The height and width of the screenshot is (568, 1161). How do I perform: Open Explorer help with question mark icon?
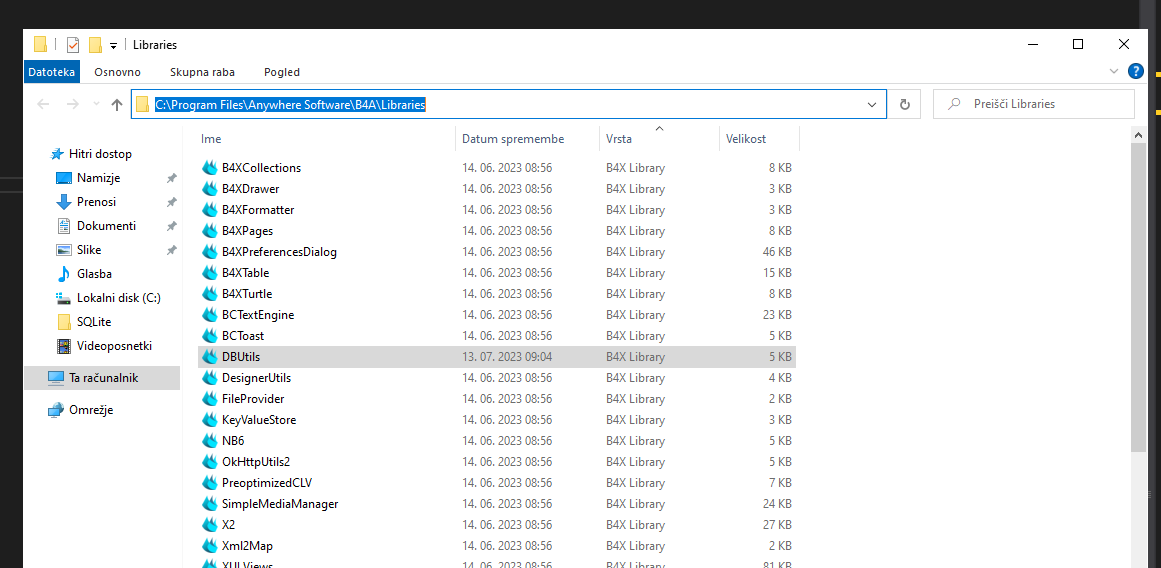pyautogui.click(x=1136, y=72)
